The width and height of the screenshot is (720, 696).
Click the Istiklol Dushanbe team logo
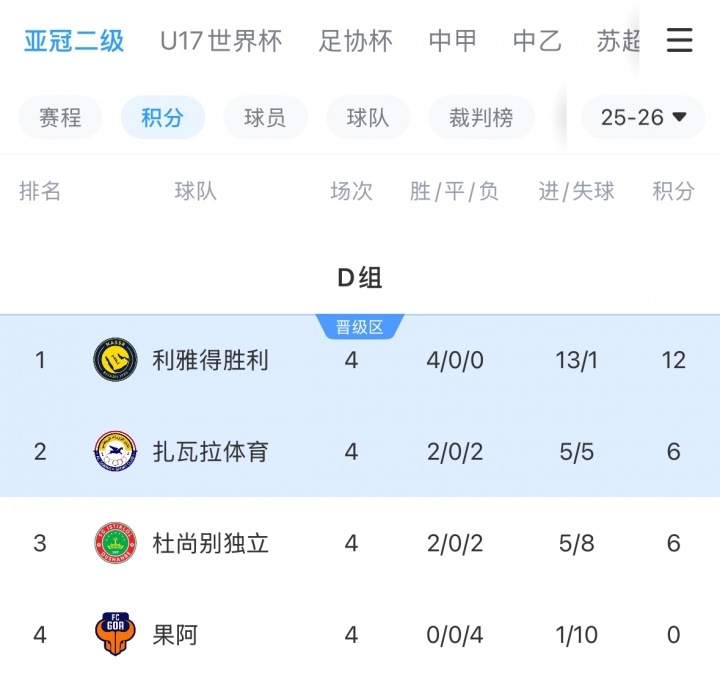coord(115,543)
